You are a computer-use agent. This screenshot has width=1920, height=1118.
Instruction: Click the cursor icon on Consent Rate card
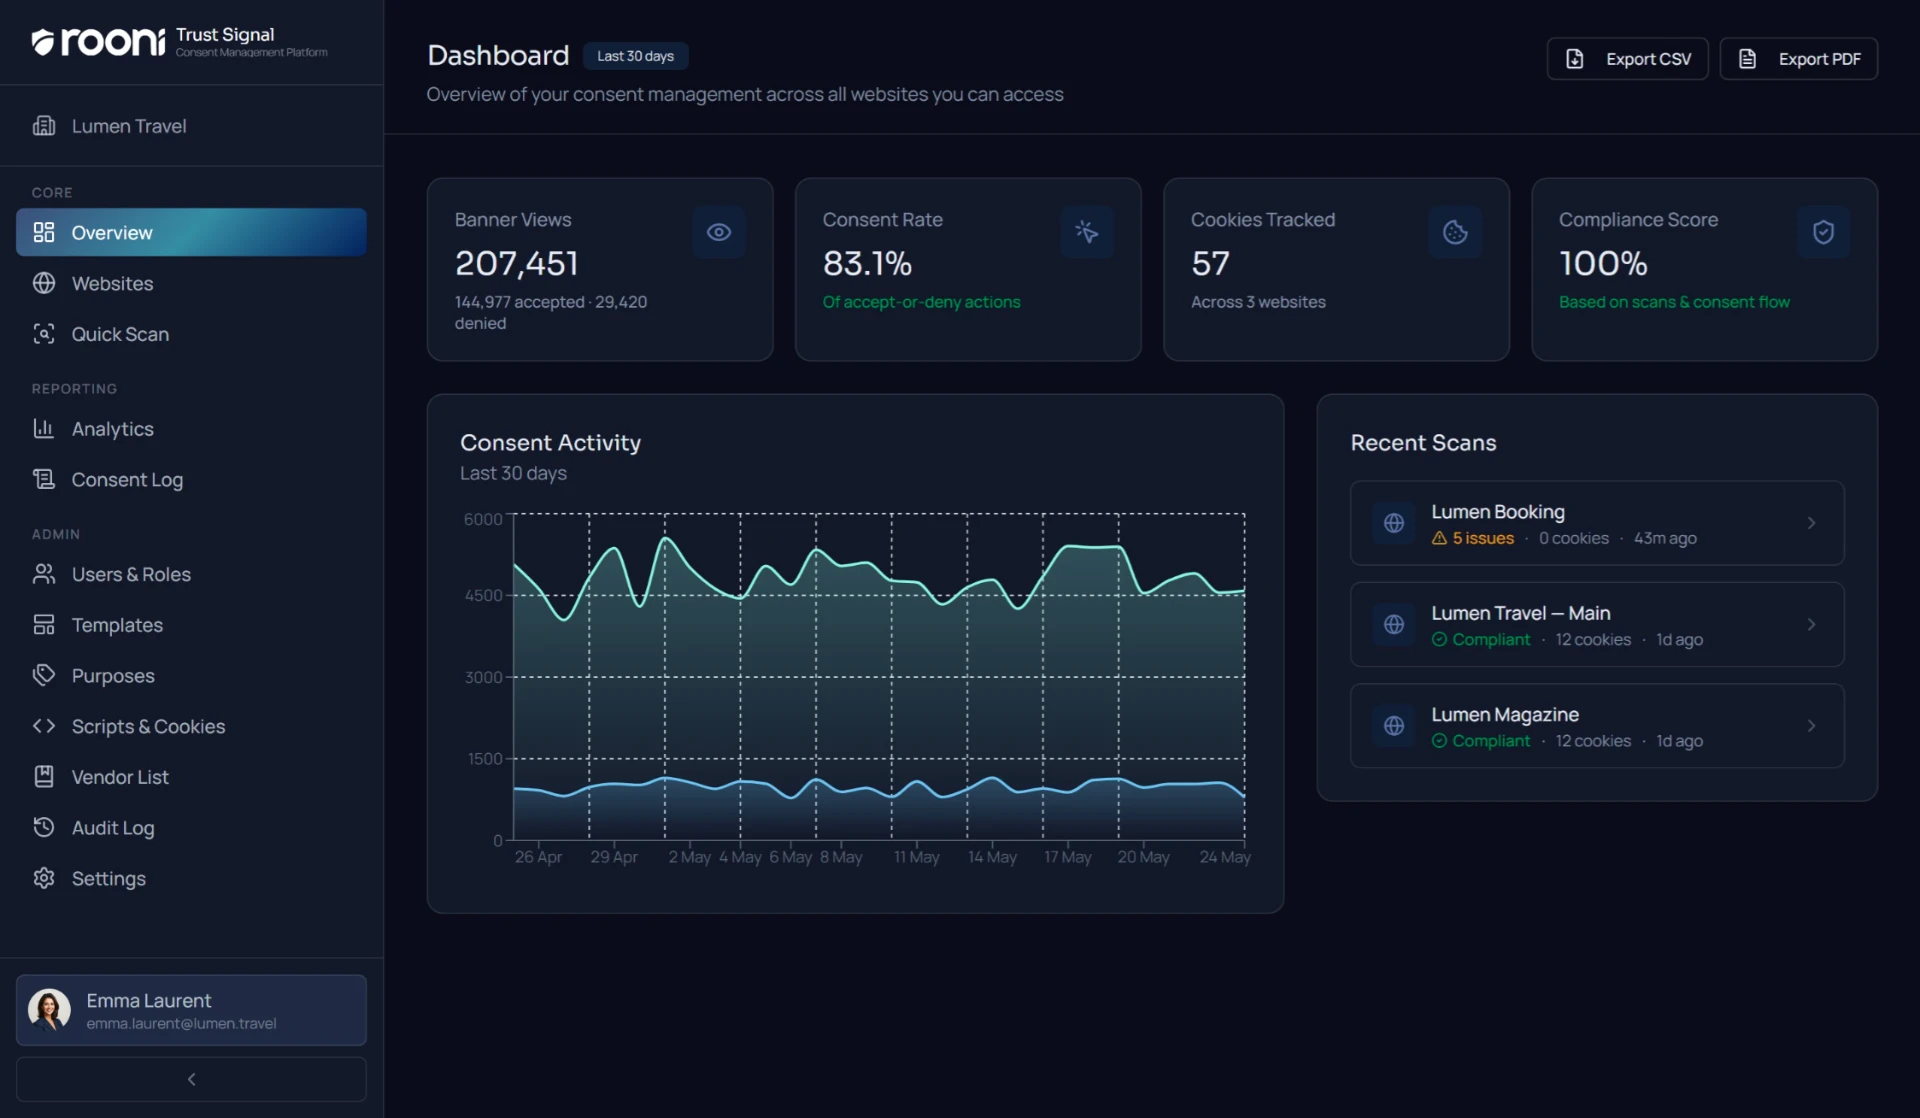pos(1087,232)
